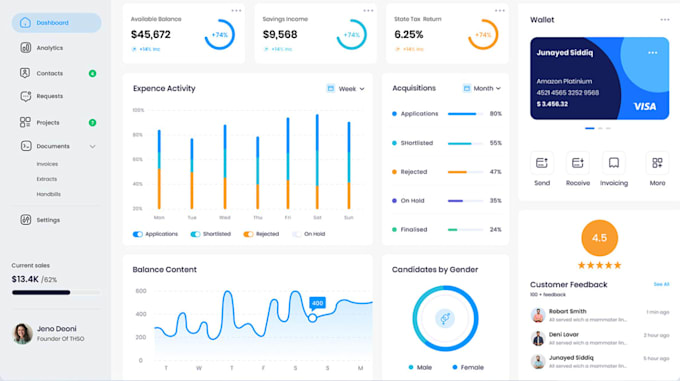
Task: Click the five star rating row
Action: click(x=599, y=265)
